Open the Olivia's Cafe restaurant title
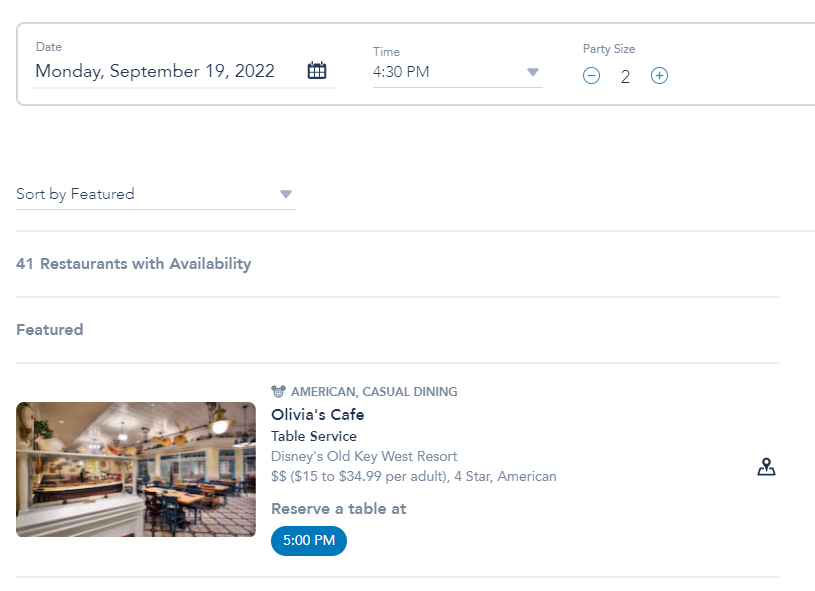 pos(318,415)
